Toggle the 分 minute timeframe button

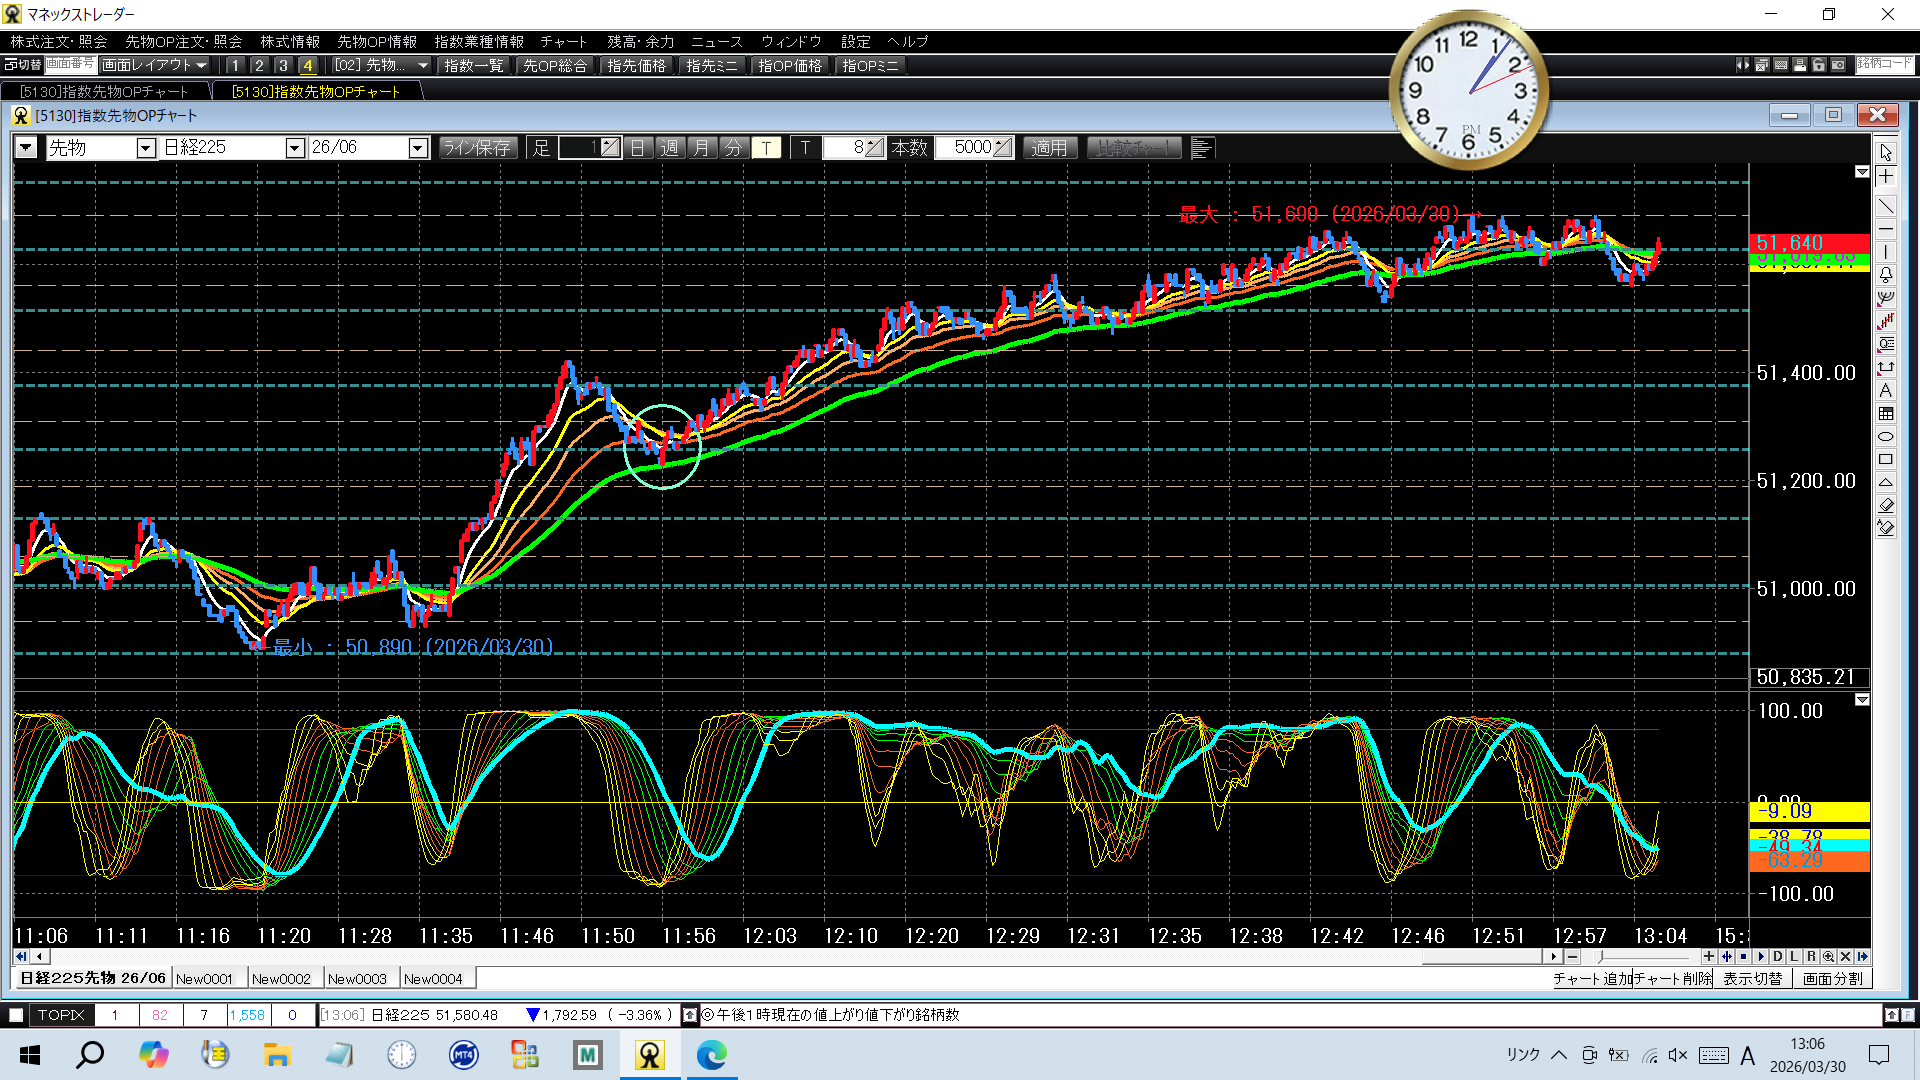tap(734, 148)
